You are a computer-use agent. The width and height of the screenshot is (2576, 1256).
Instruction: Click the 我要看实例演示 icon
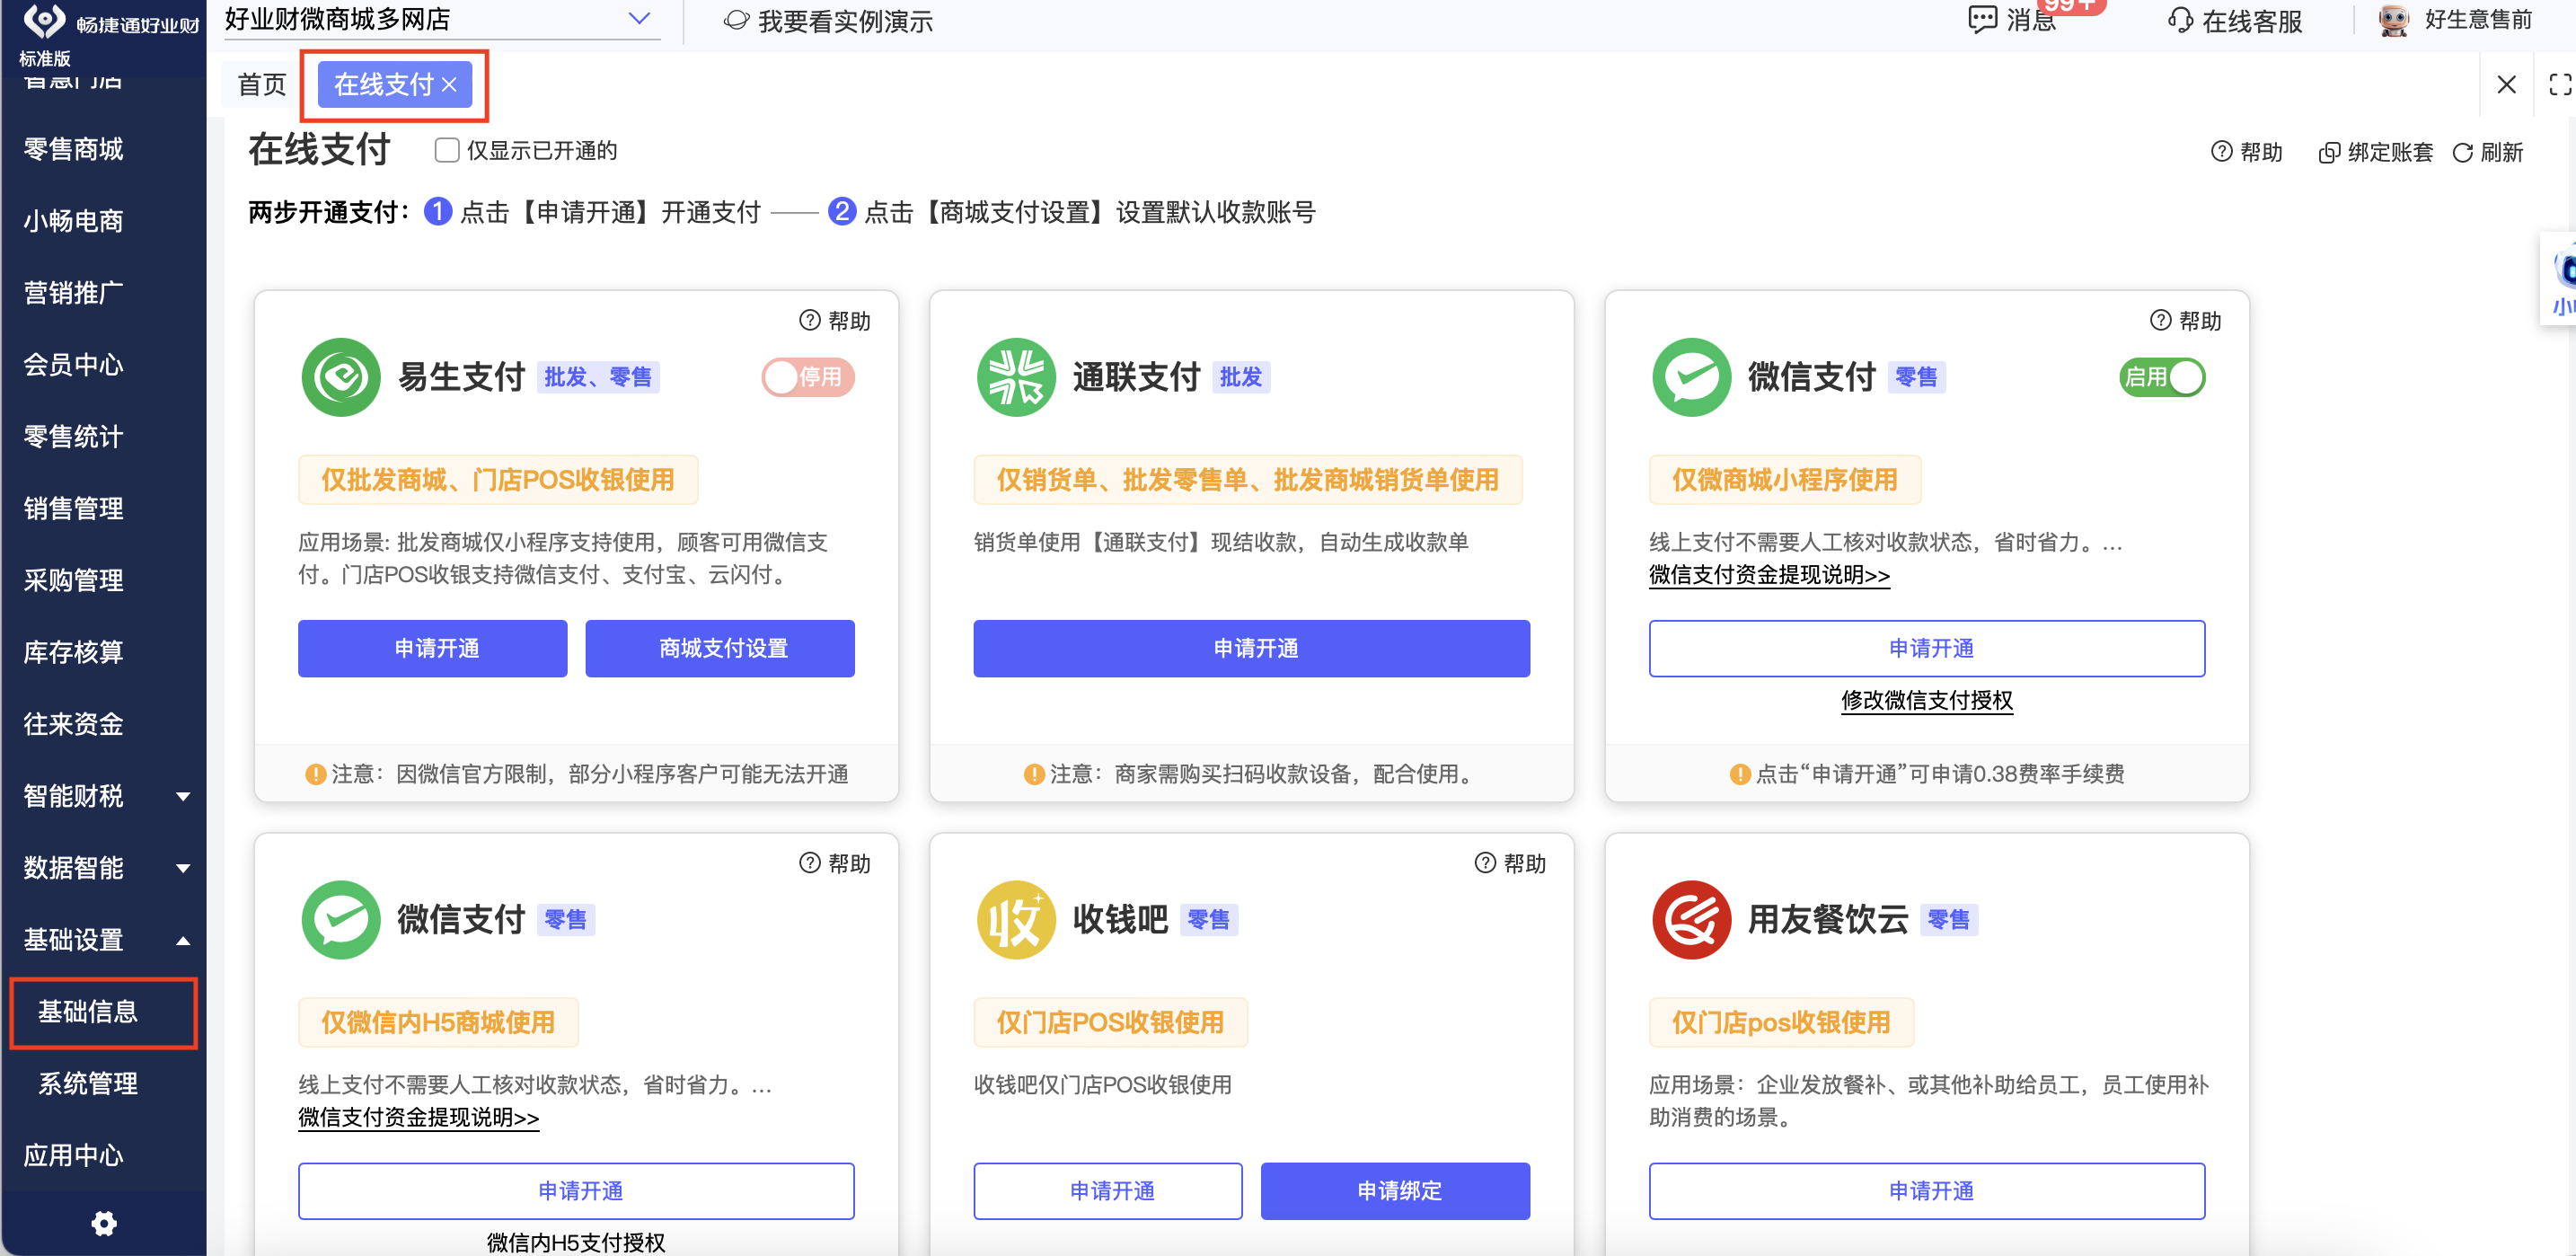pyautogui.click(x=736, y=20)
